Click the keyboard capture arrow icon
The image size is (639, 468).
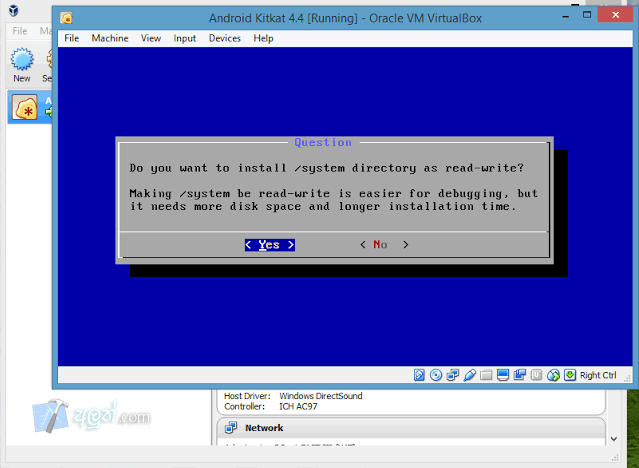pos(570,375)
